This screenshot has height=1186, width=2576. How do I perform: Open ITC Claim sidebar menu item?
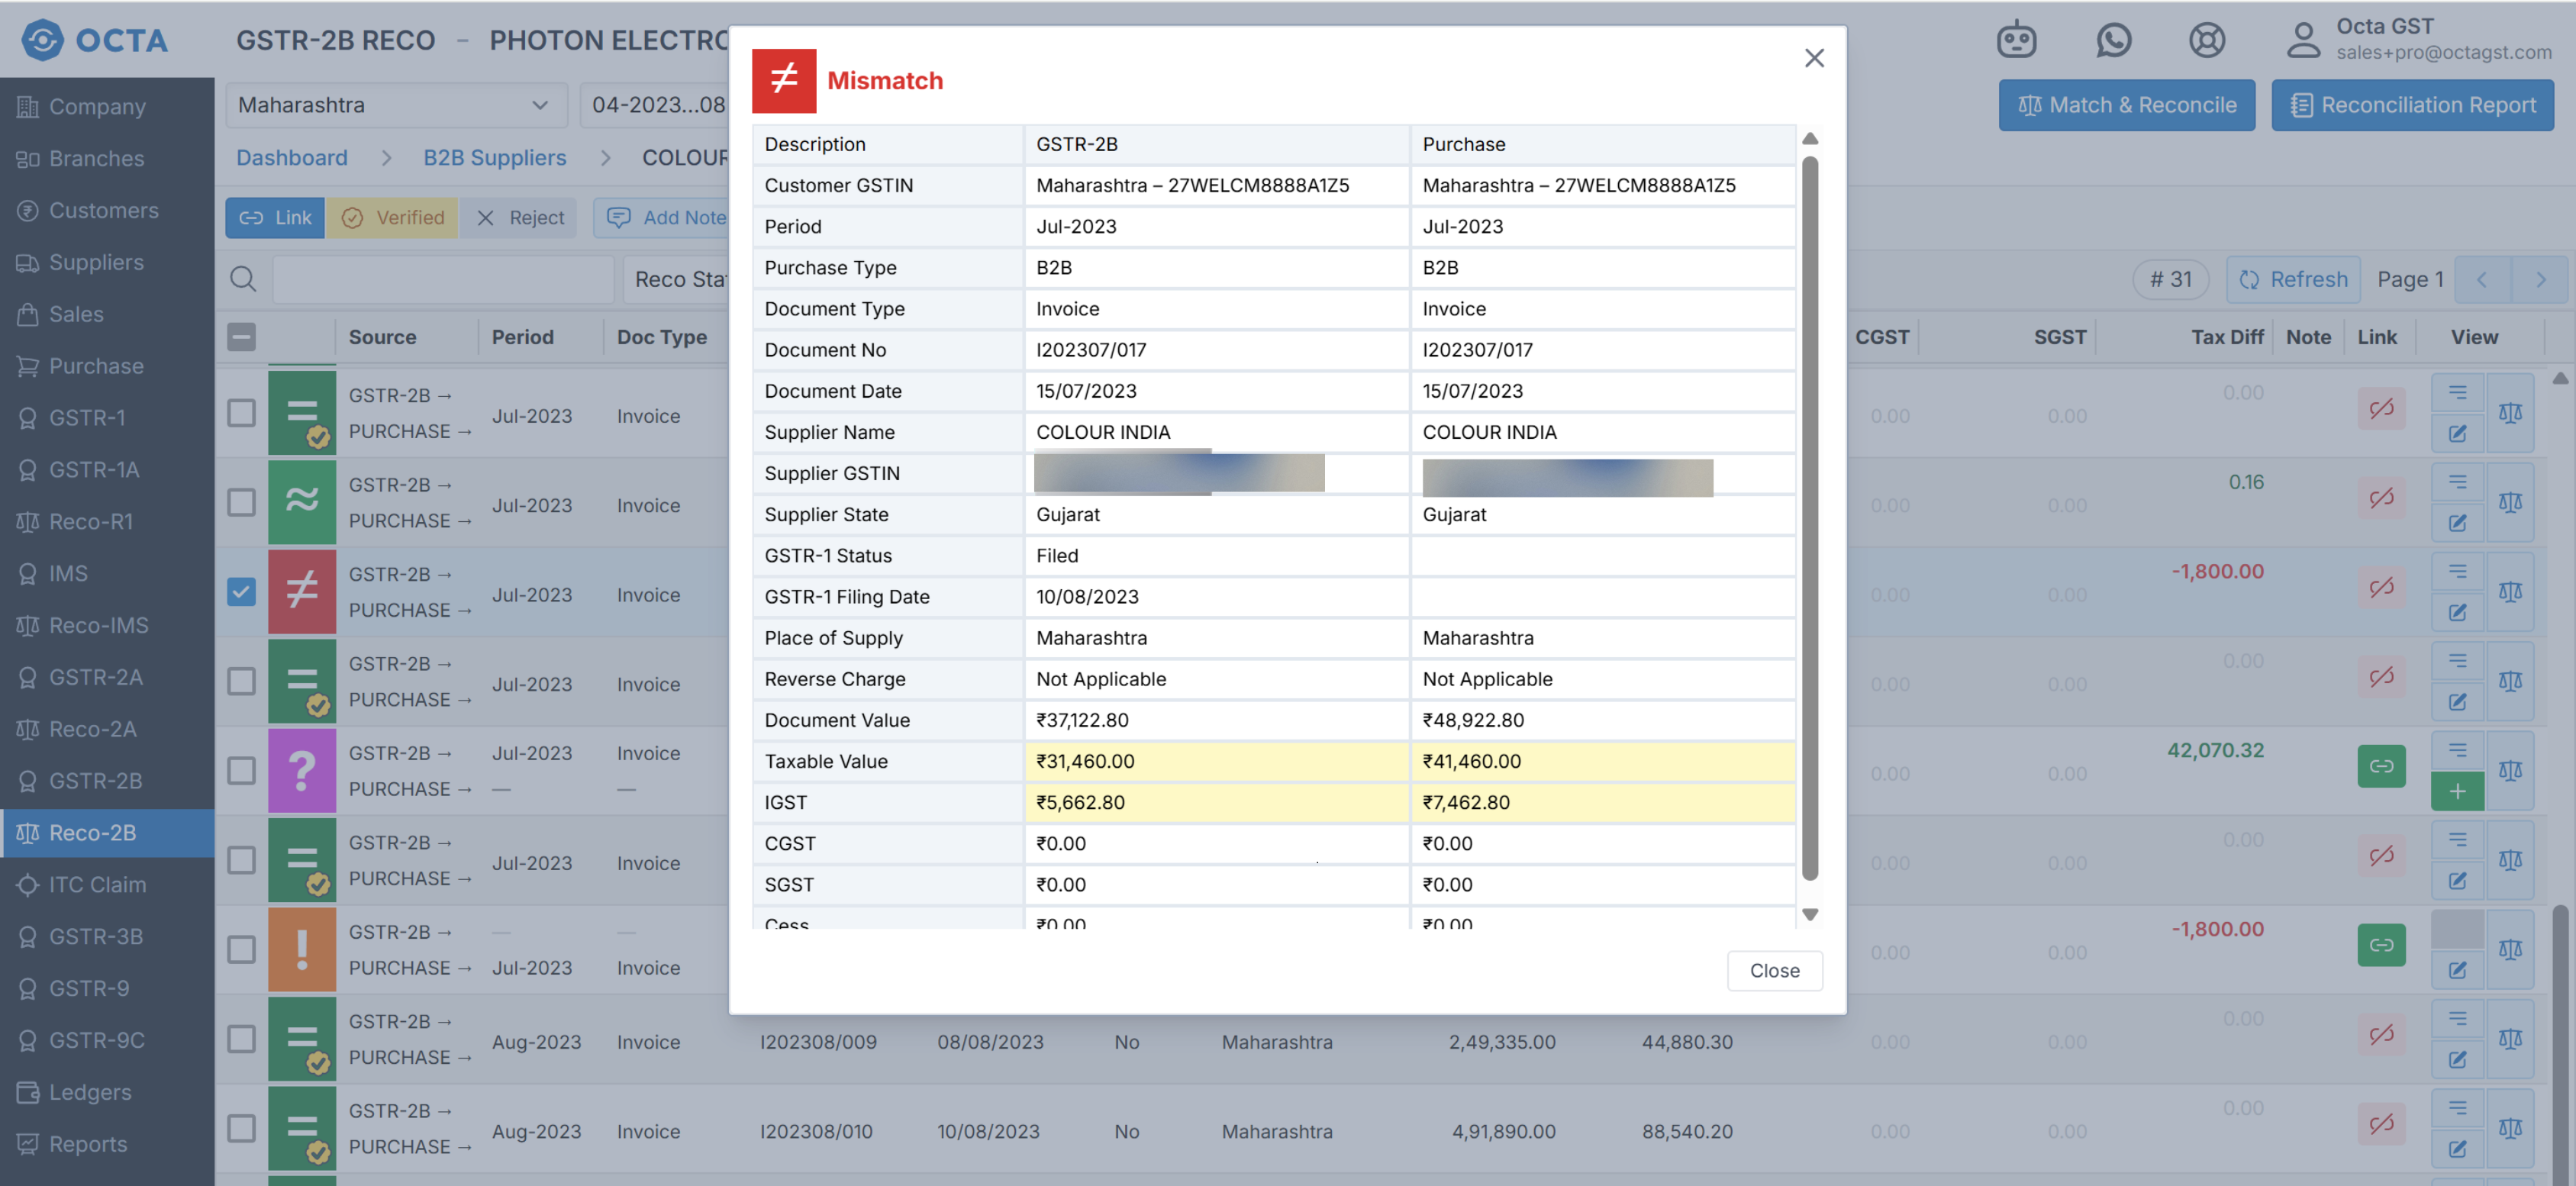coord(97,884)
